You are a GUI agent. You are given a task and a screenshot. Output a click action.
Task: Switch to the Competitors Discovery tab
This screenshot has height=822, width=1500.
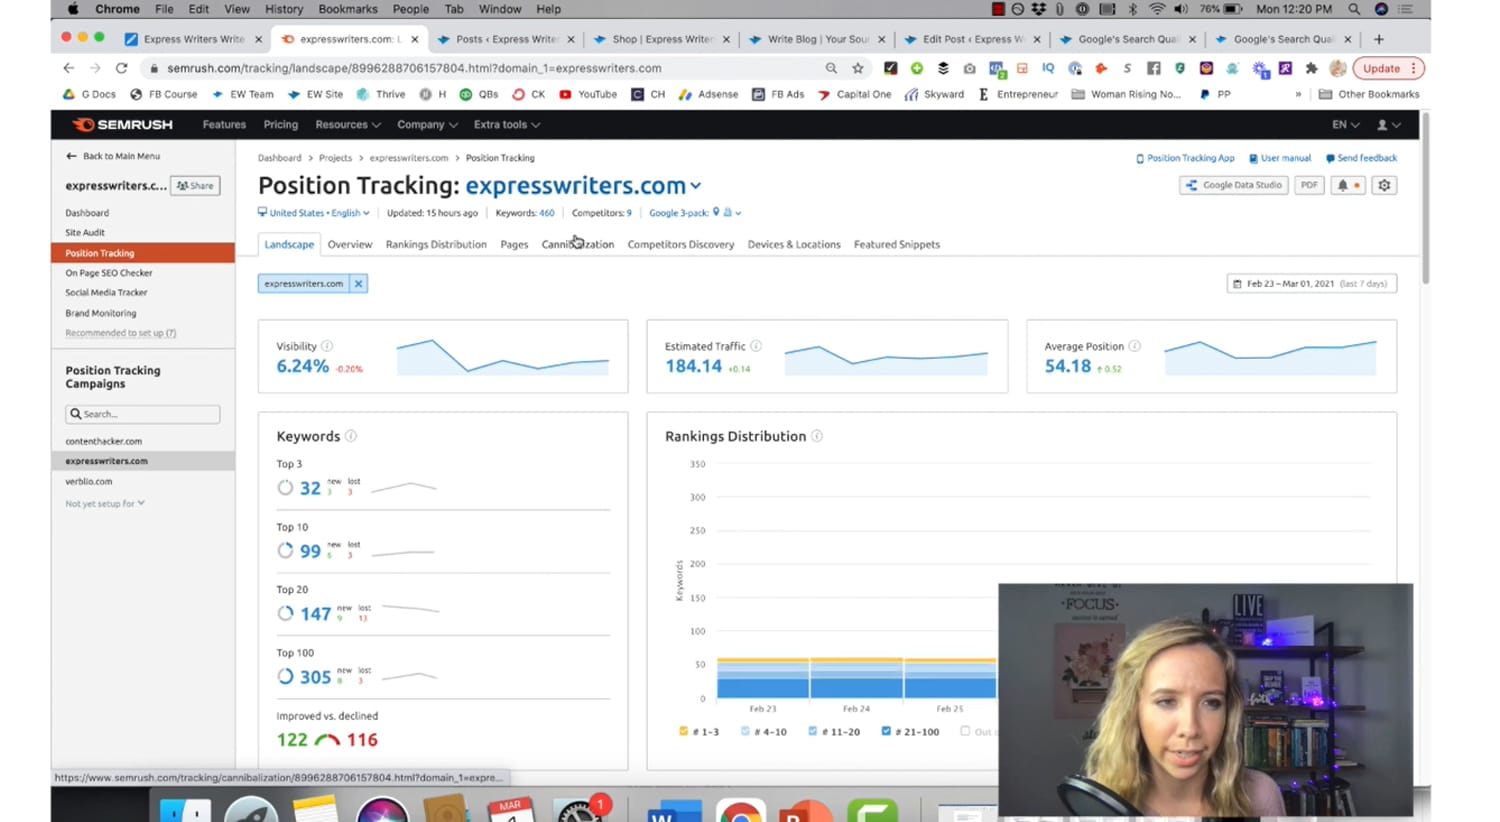tap(681, 244)
